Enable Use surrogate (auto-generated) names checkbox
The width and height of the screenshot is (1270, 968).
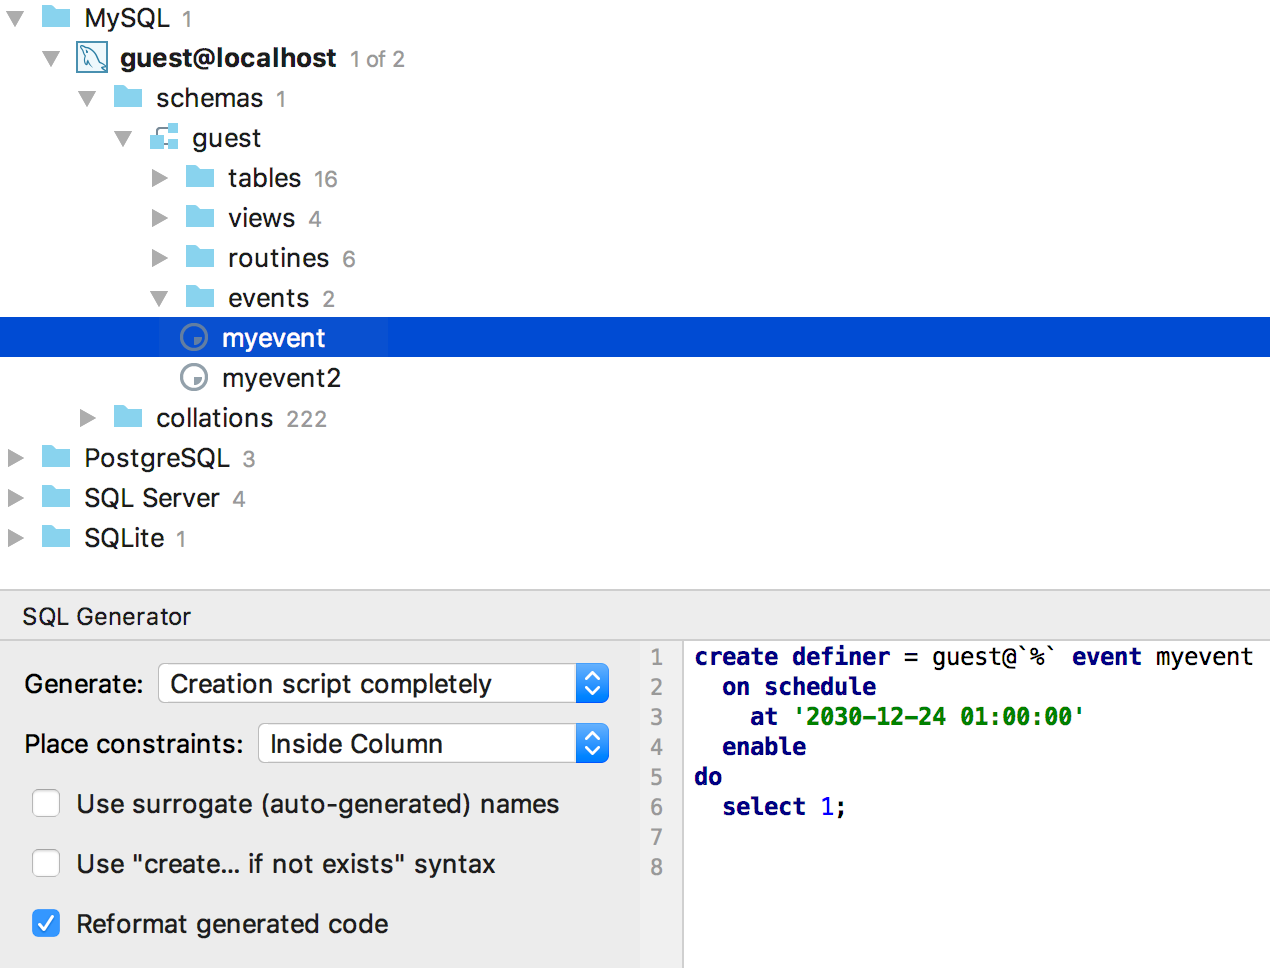click(x=46, y=804)
